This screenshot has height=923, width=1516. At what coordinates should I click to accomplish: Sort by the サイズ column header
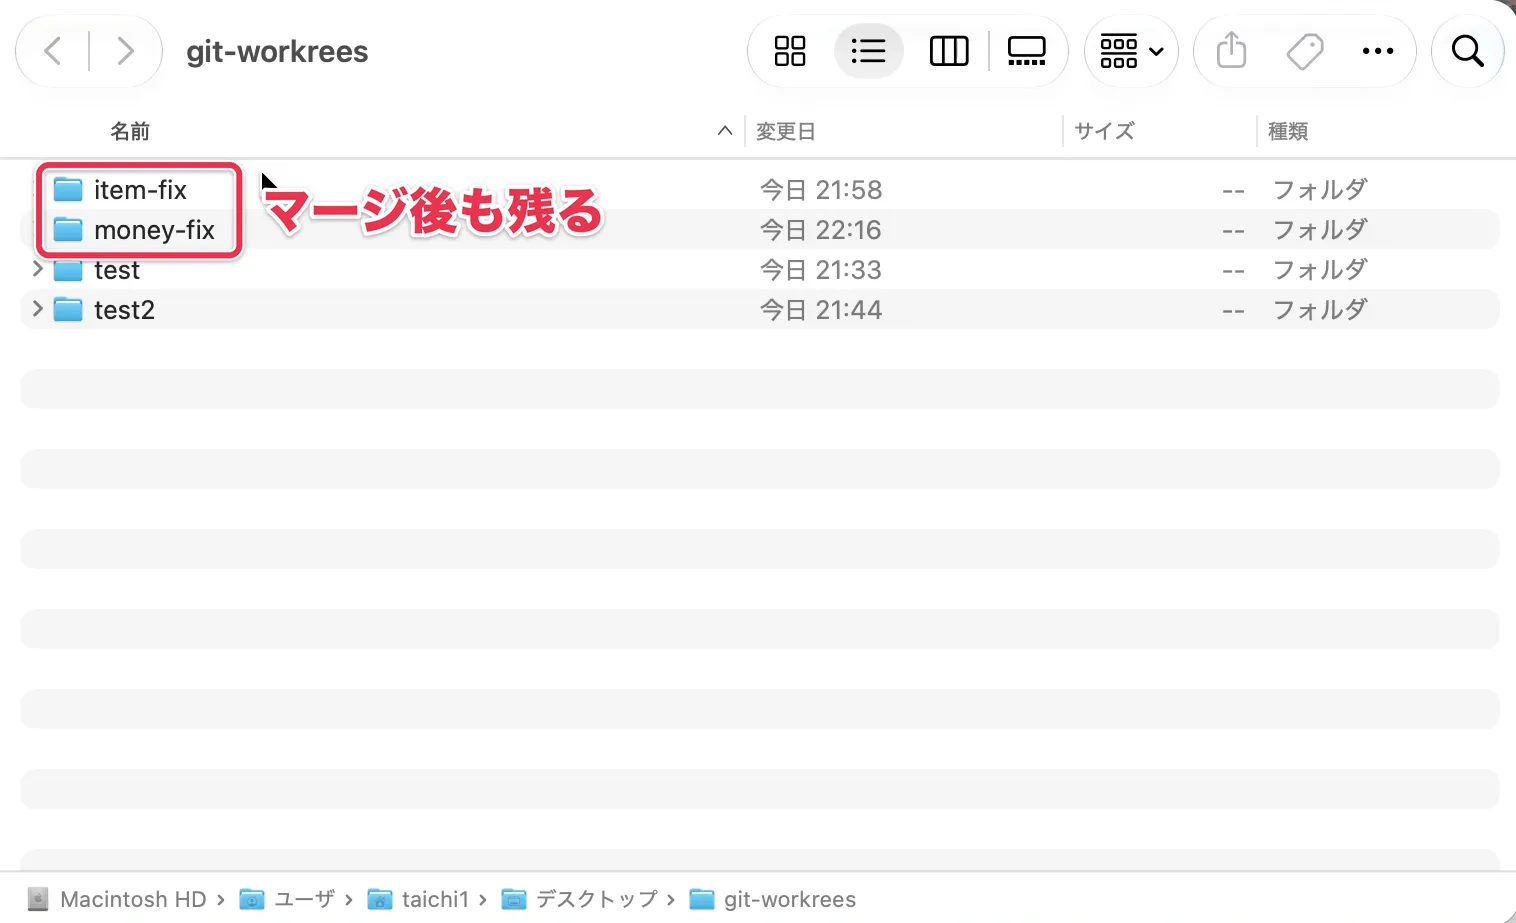tap(1104, 131)
